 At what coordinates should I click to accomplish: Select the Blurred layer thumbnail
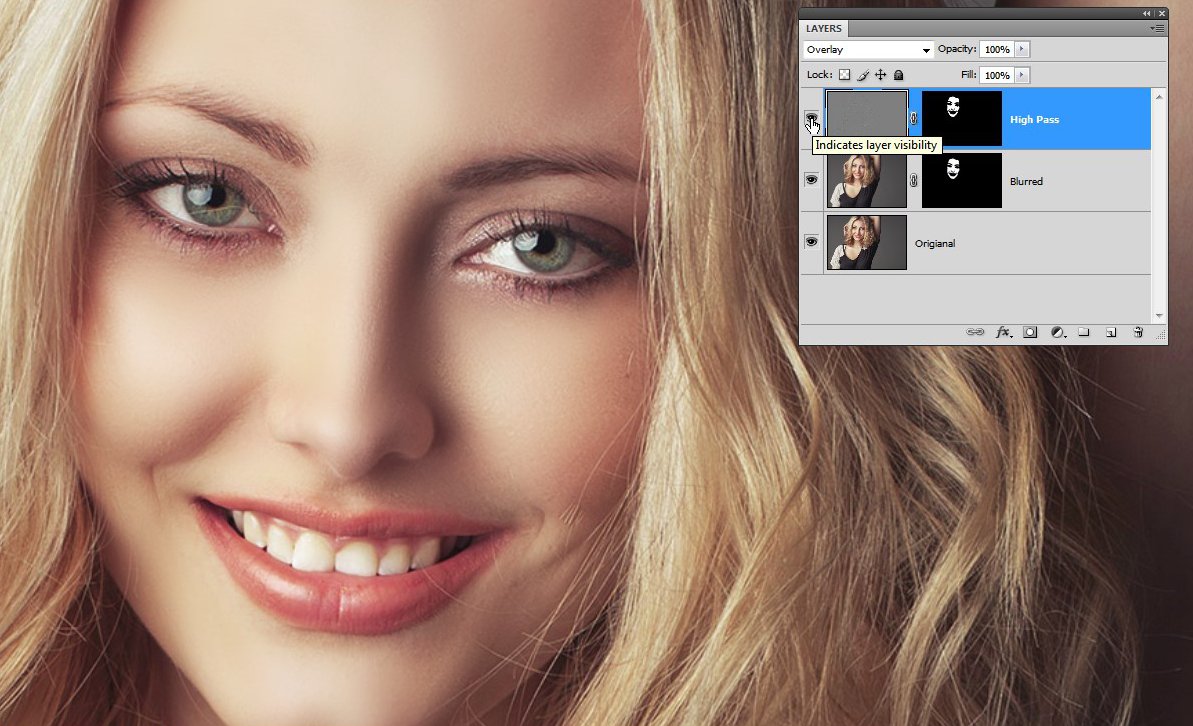pyautogui.click(x=867, y=180)
